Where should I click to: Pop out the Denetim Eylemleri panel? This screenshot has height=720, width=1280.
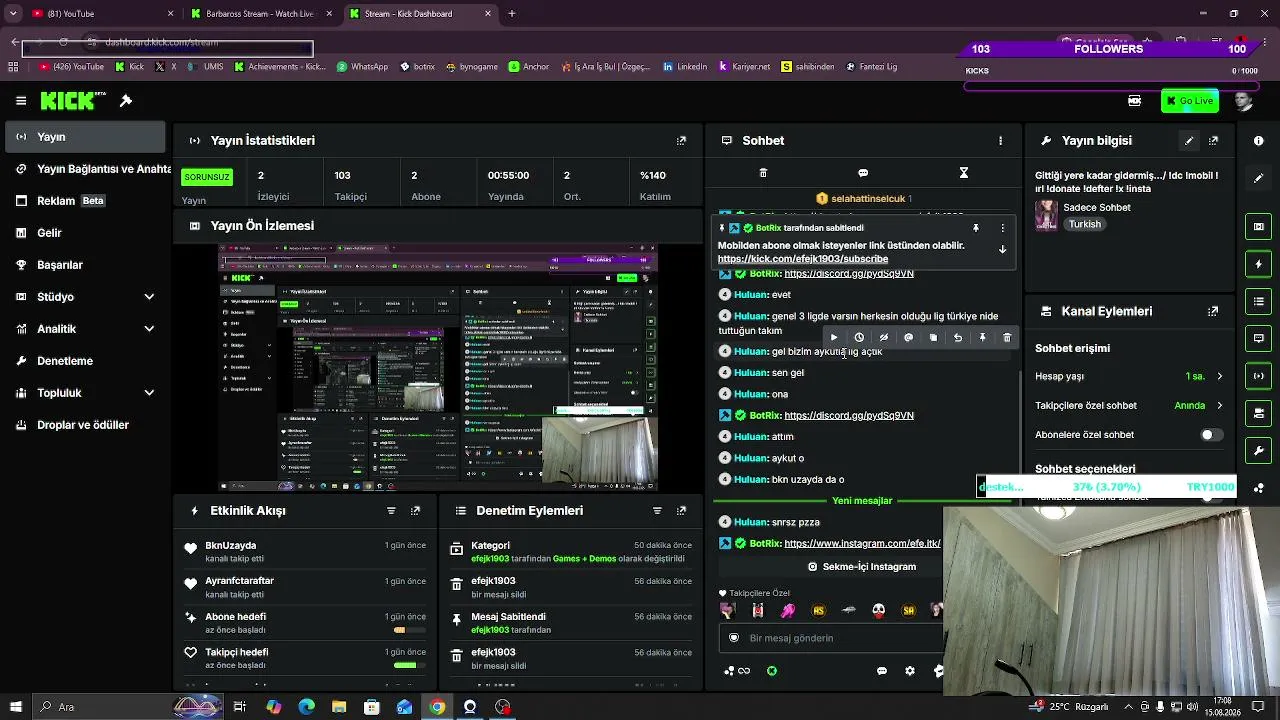(681, 511)
